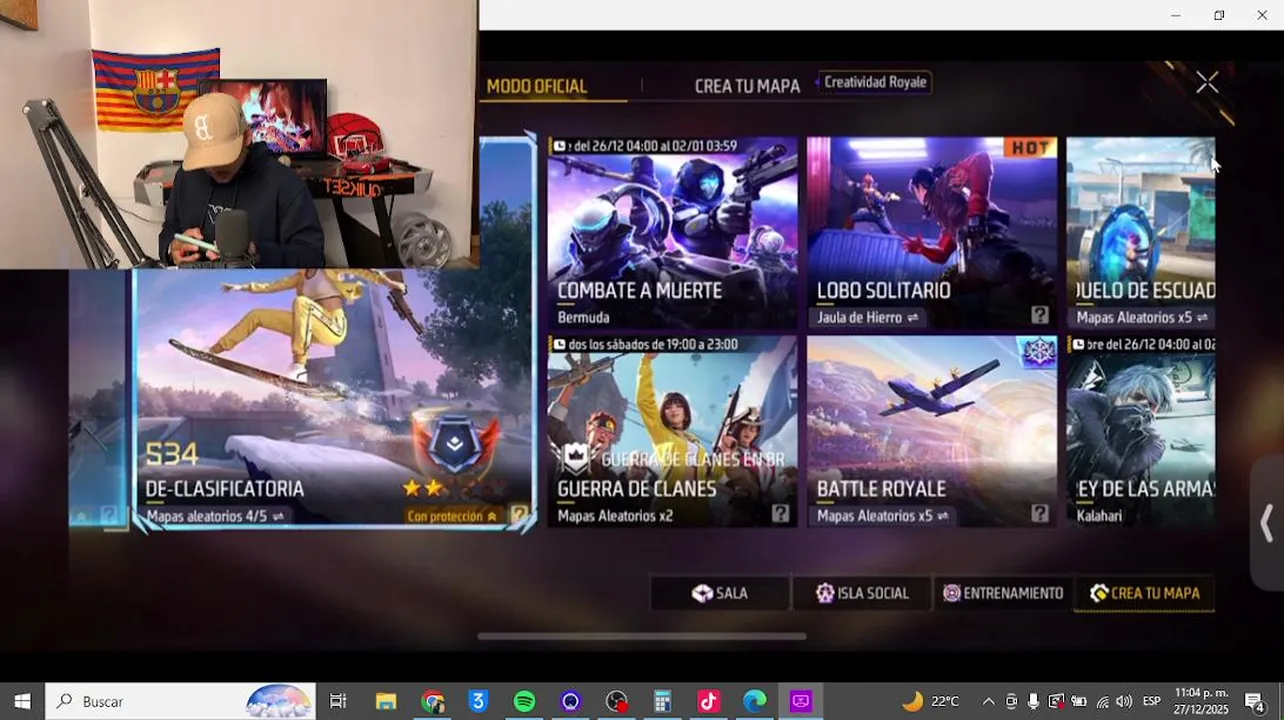Click the clan crown icon on Guerra de Clanes

click(x=576, y=458)
